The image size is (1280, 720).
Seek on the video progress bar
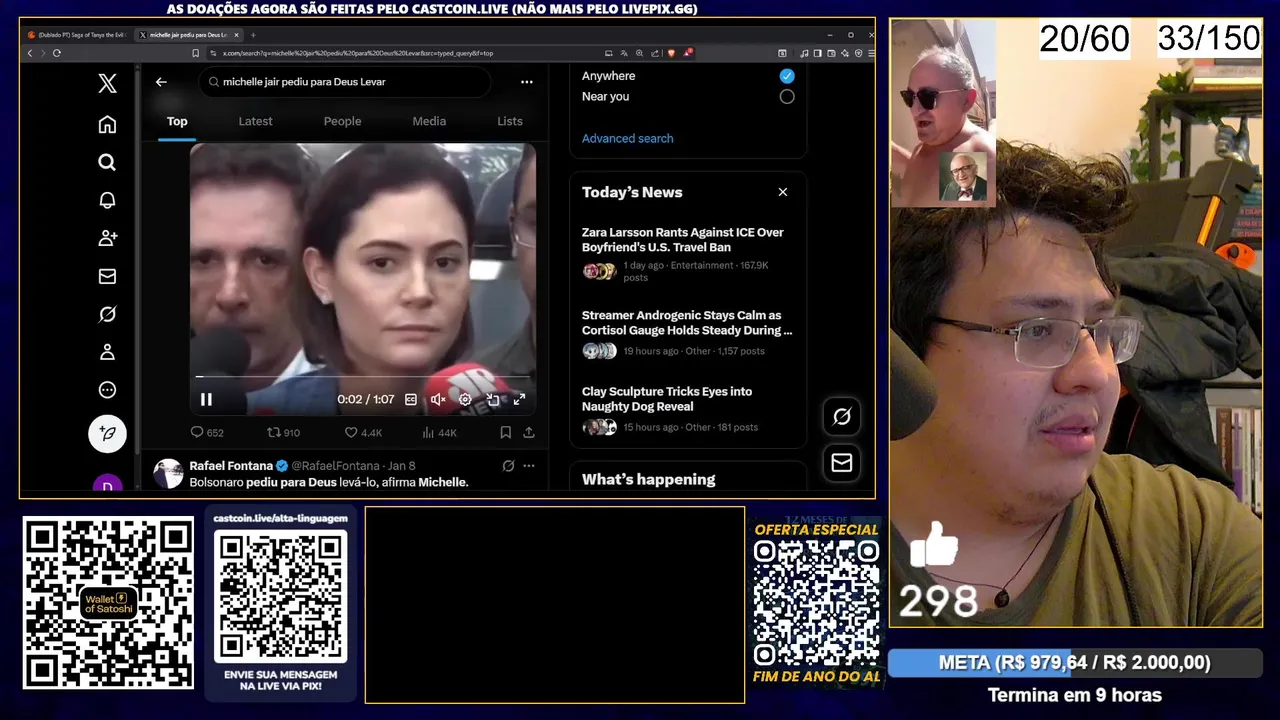point(362,377)
